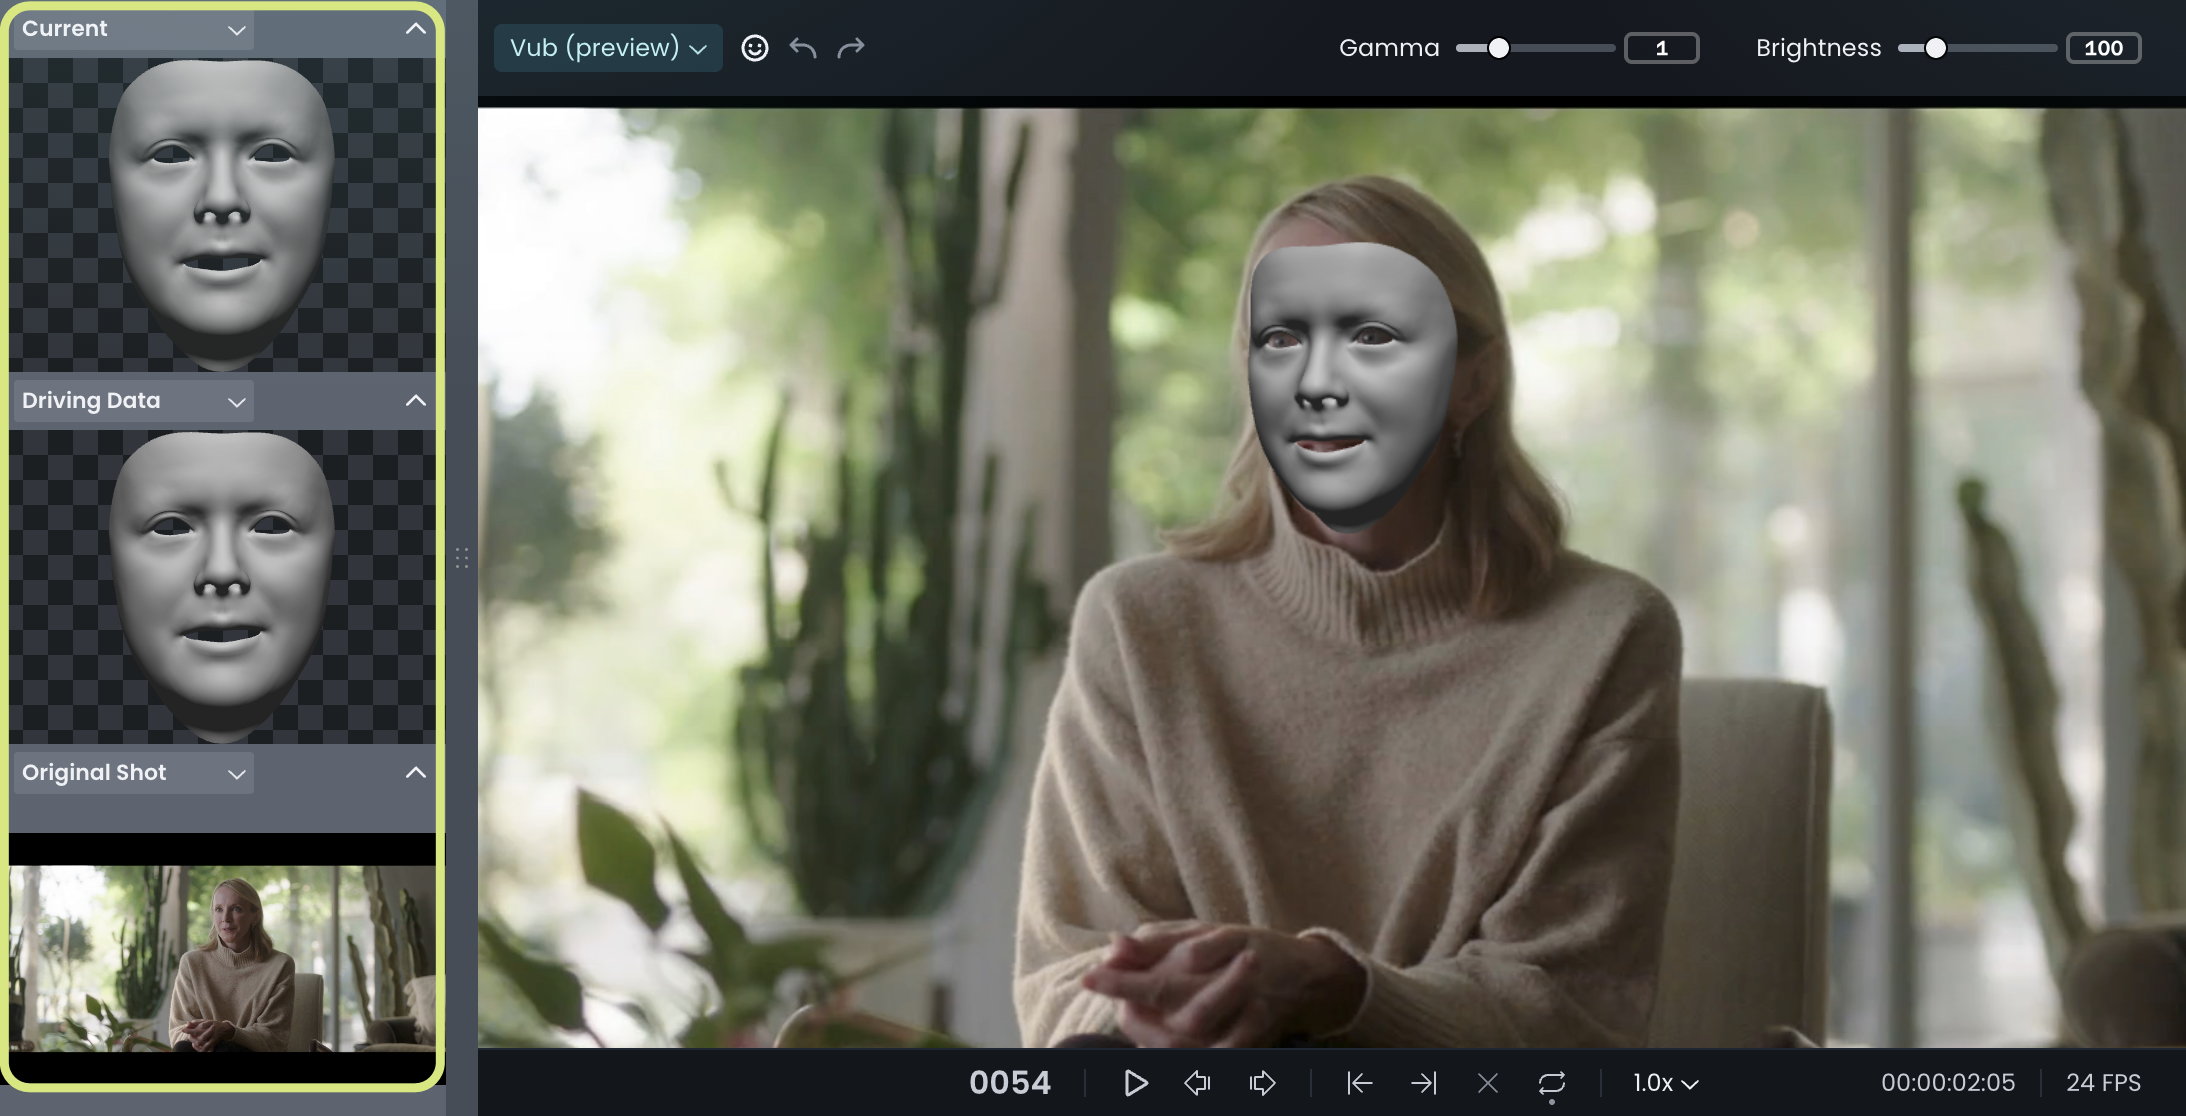
Task: Click the Gamma slider handle
Action: pos(1498,48)
